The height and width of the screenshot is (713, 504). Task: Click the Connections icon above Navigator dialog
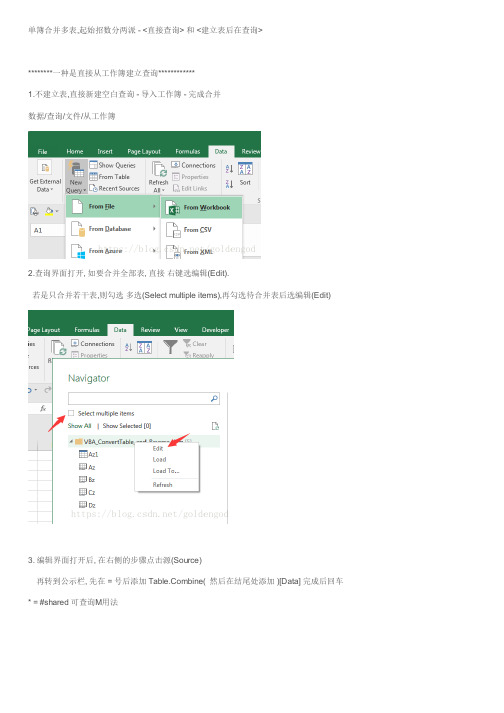tap(75, 343)
